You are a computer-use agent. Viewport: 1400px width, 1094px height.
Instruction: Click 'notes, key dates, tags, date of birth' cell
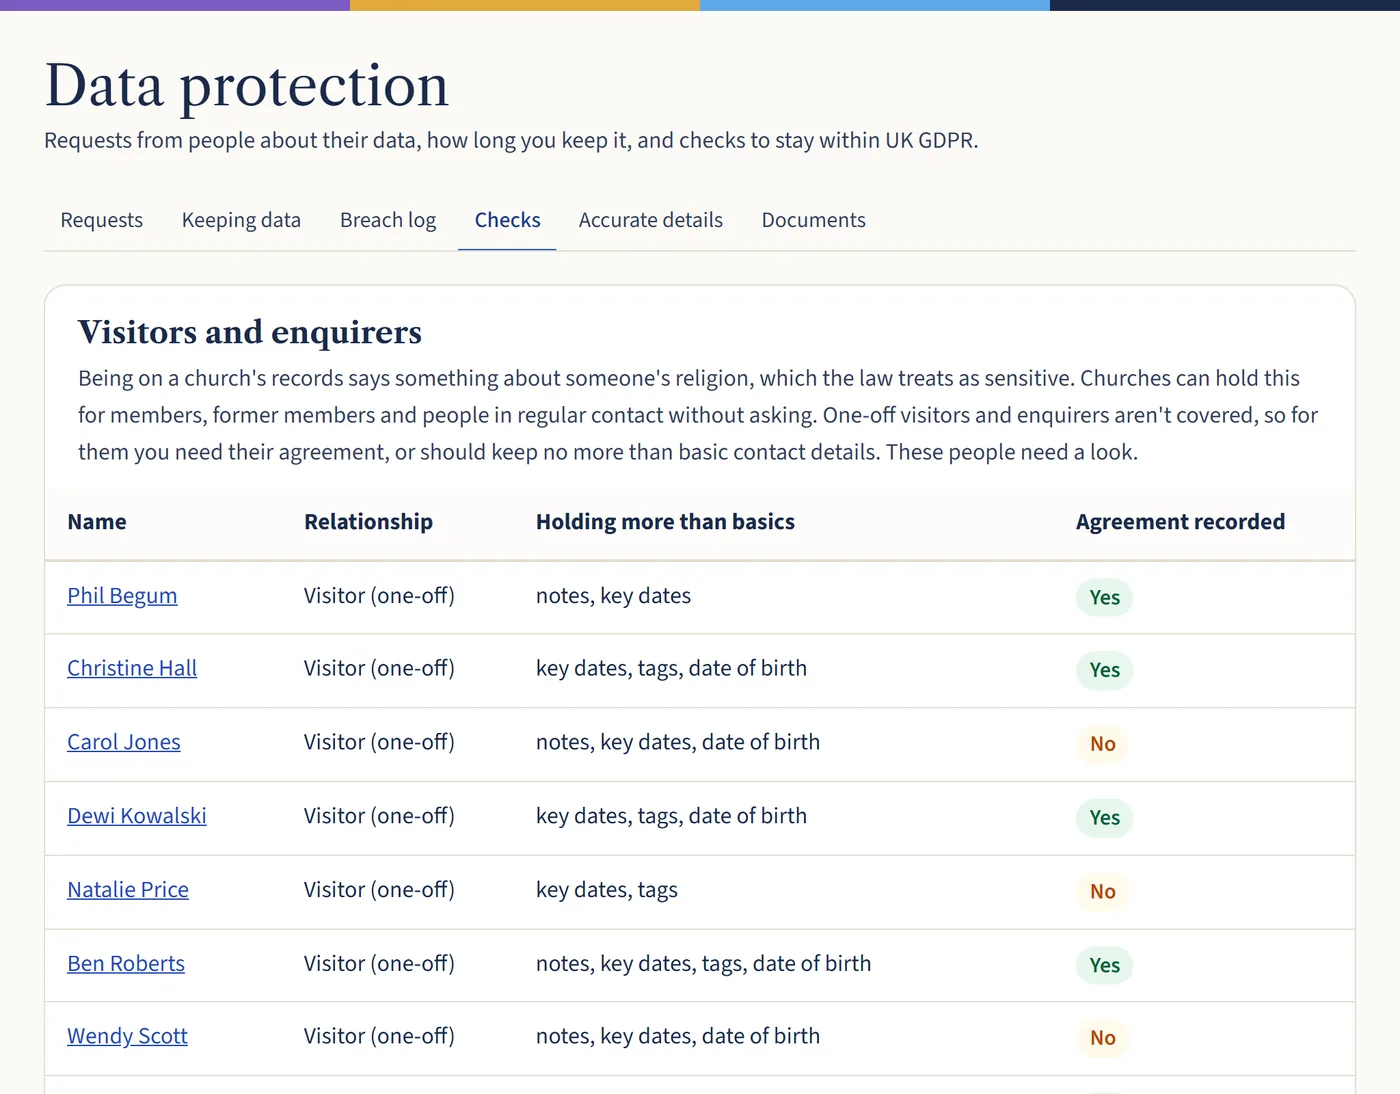coord(703,964)
